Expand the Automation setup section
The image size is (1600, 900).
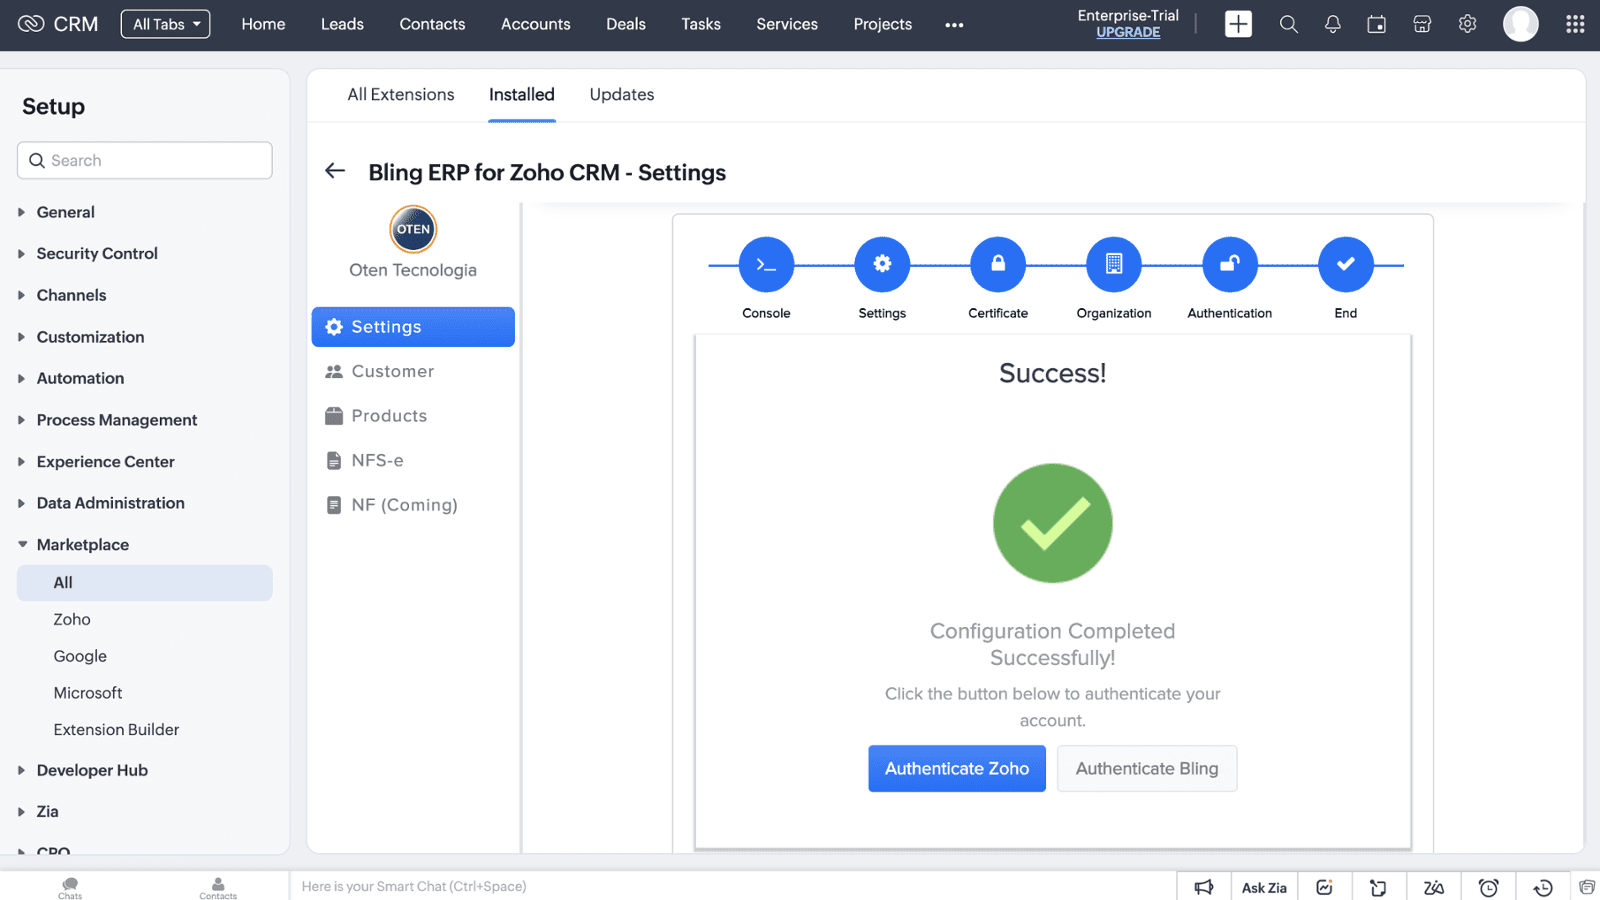(x=80, y=378)
